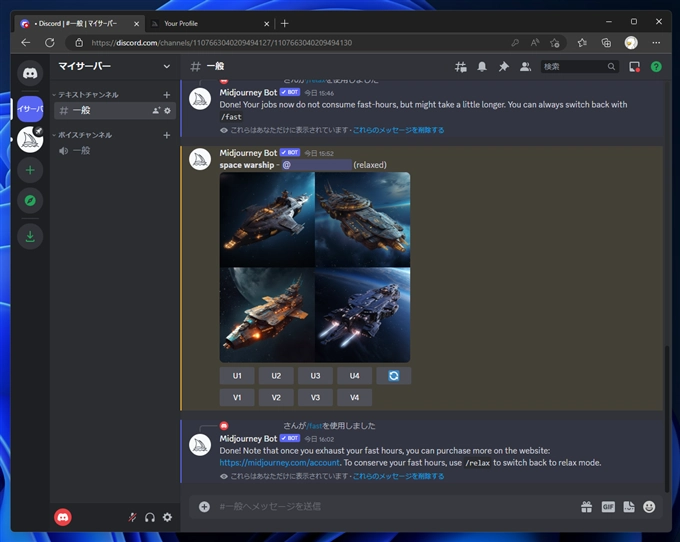Open user settings gear icon
The image size is (680, 542).
click(167, 517)
